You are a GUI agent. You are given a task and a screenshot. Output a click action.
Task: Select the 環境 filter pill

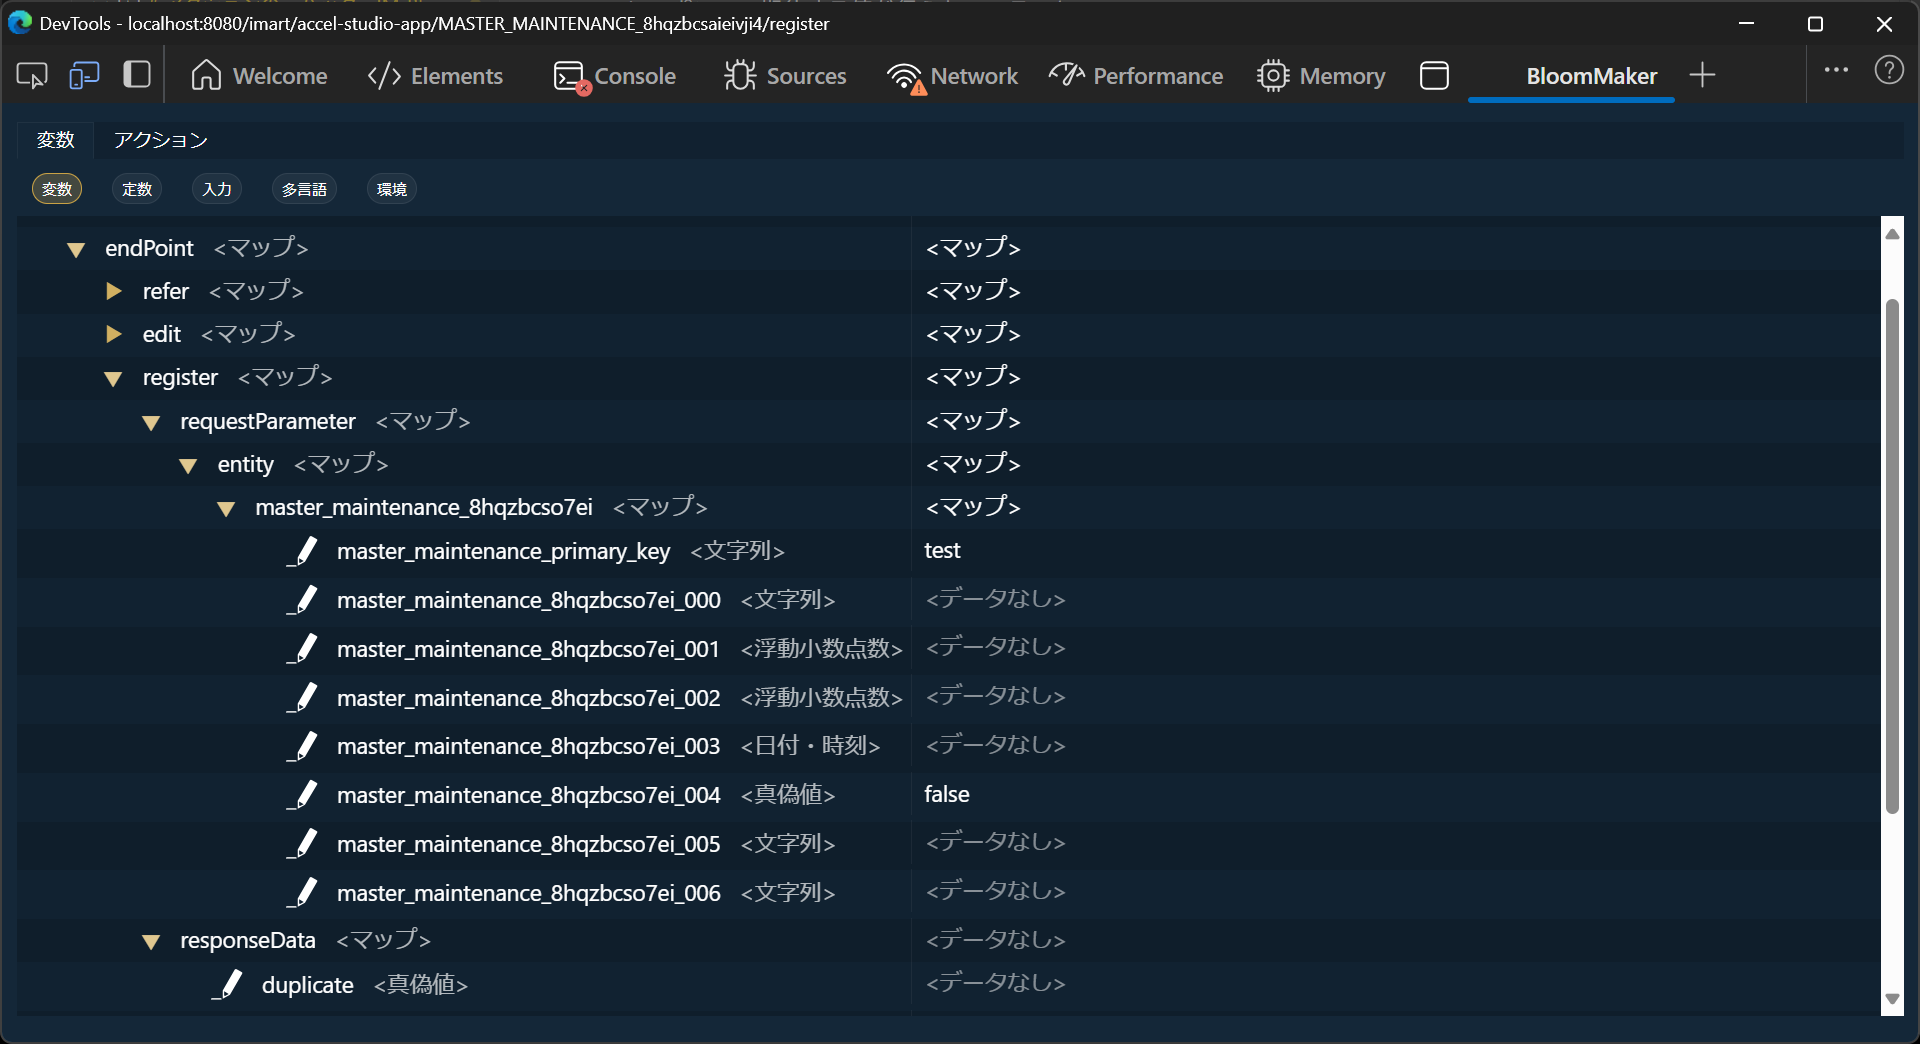pos(391,189)
